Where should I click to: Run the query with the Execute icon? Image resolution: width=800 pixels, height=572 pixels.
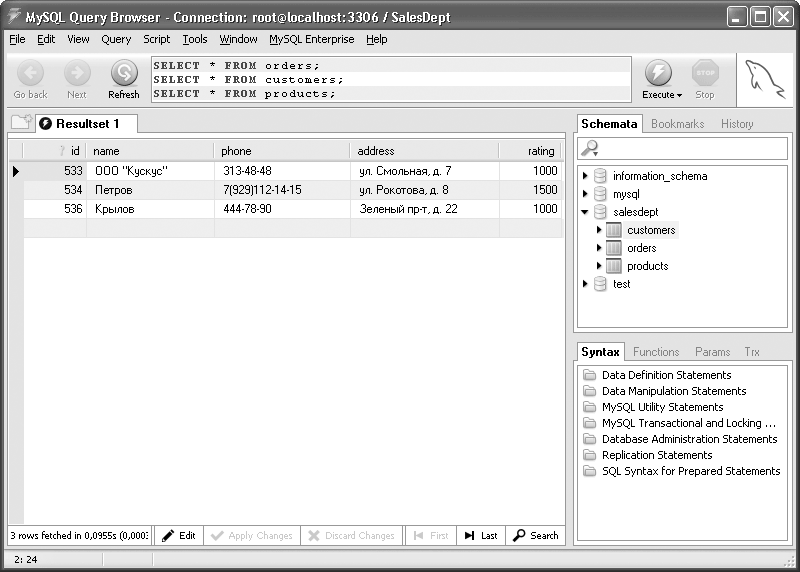point(657,73)
